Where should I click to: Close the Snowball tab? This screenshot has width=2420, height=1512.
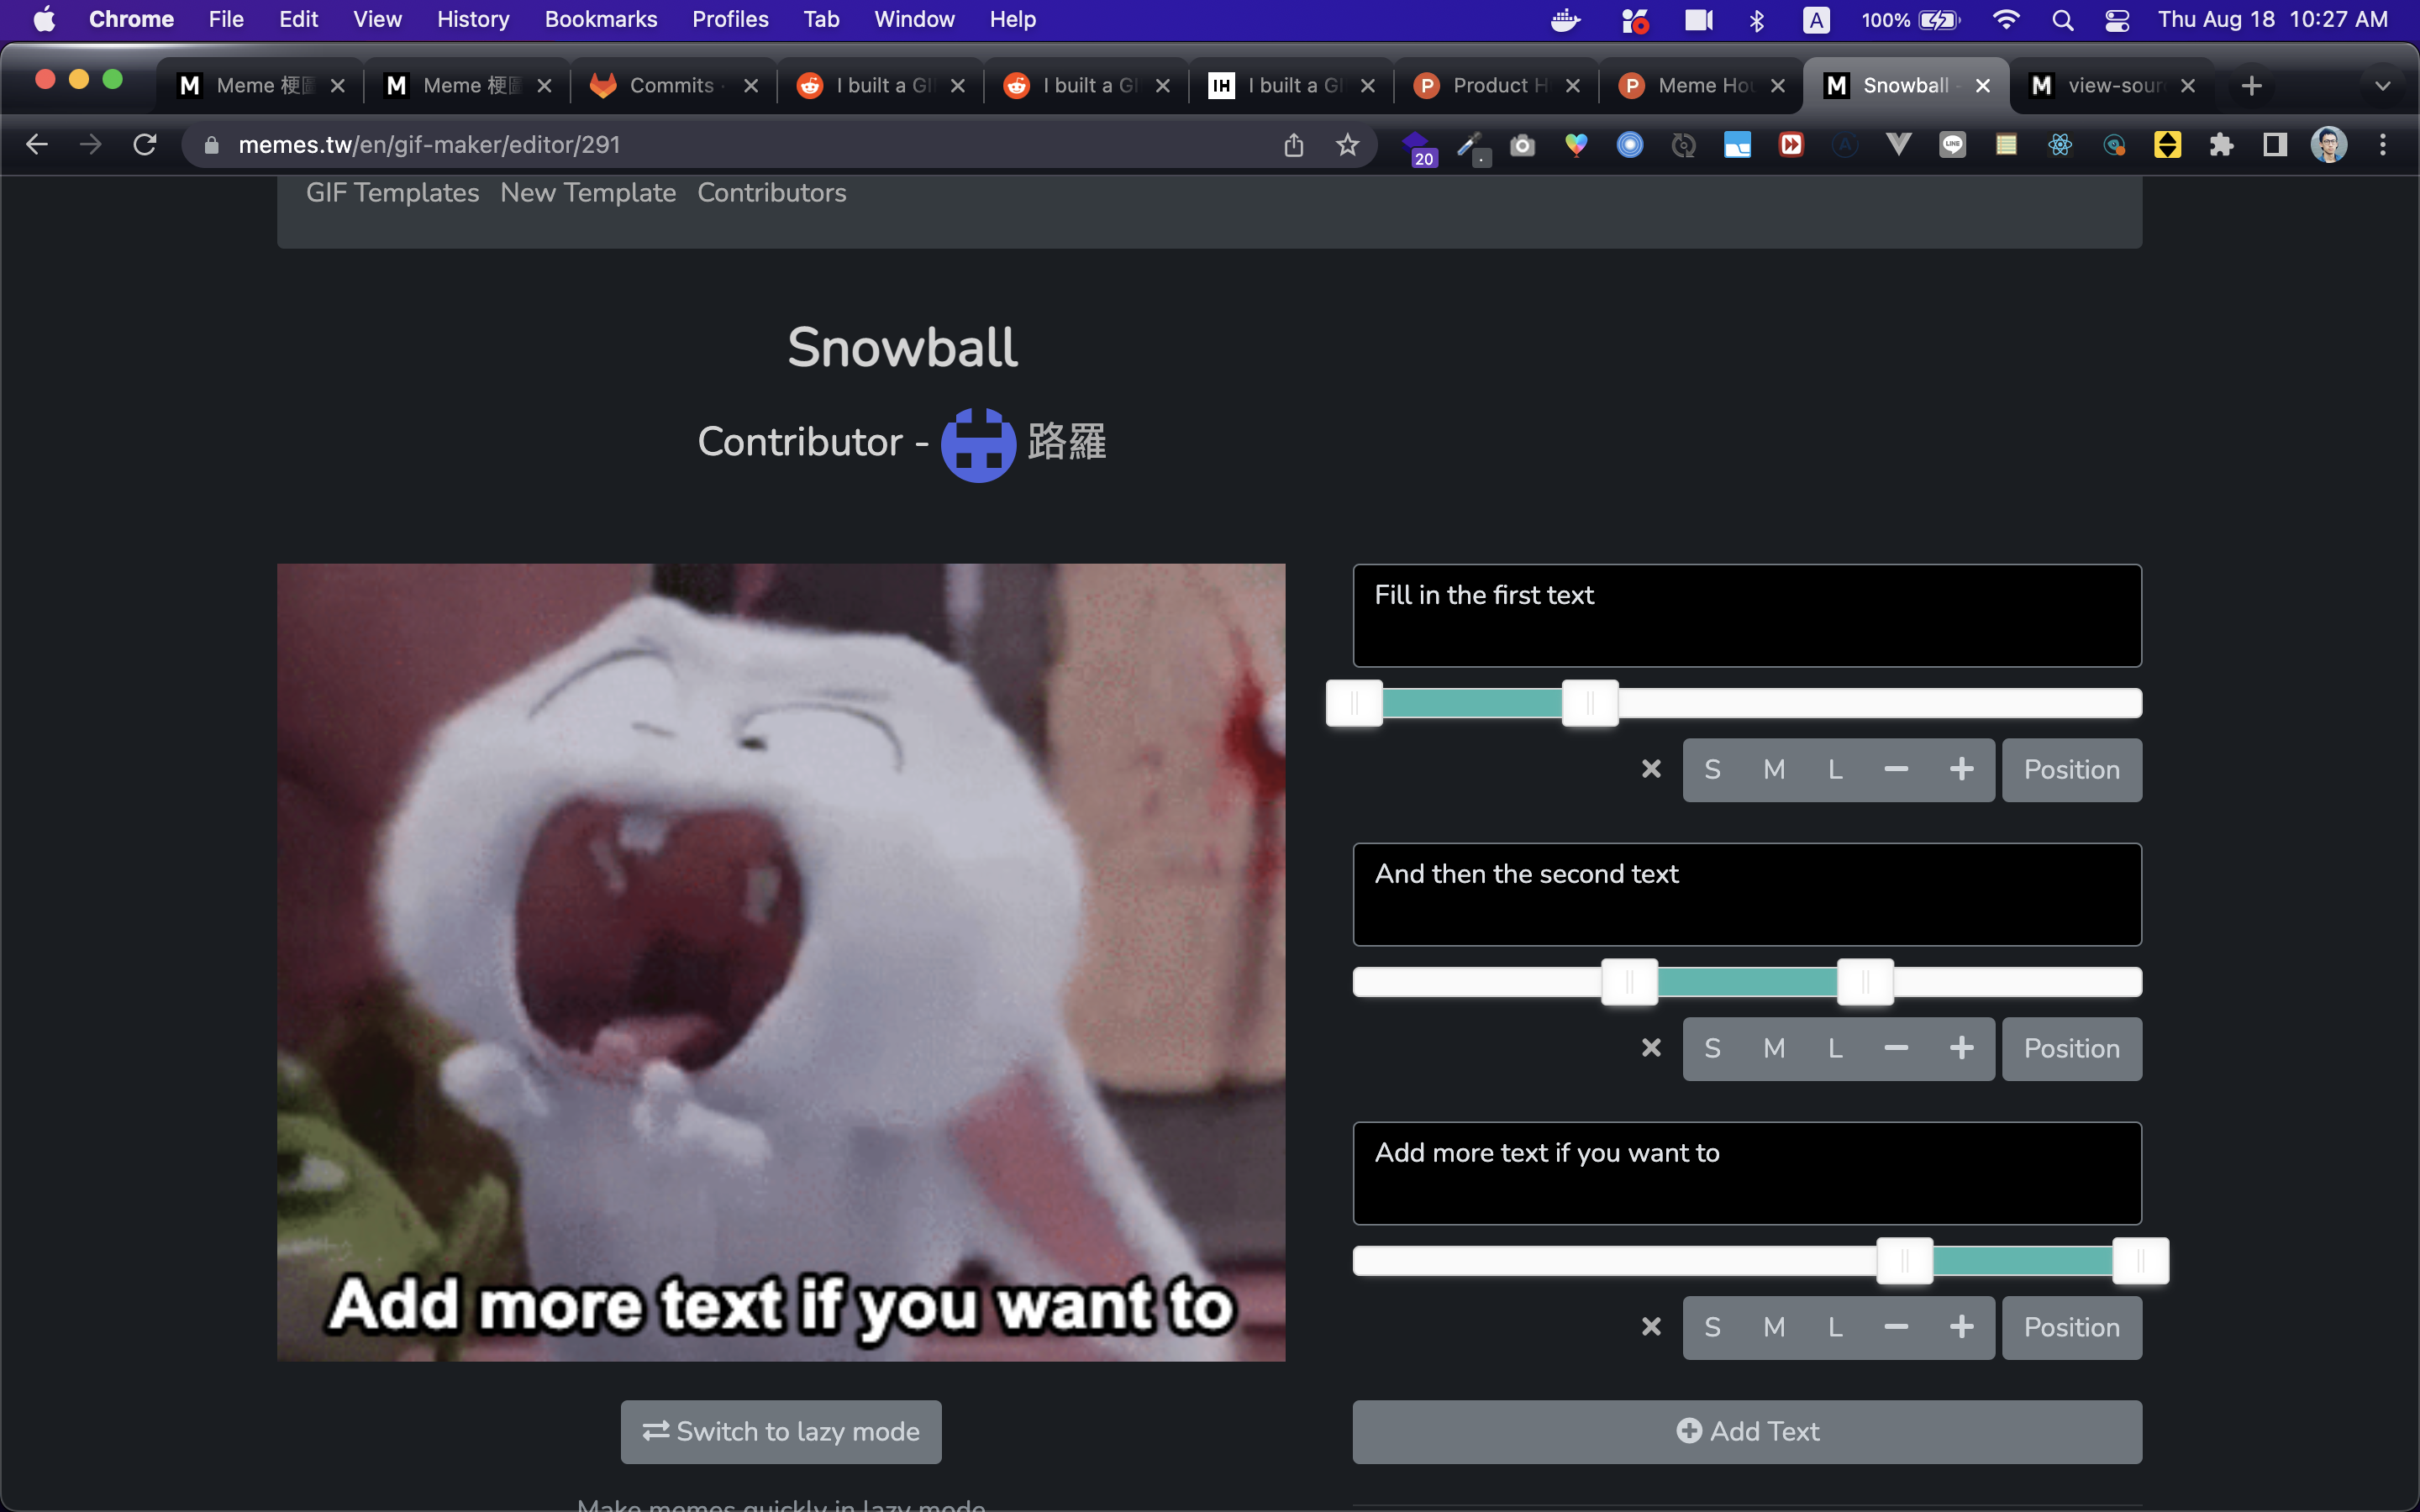(1982, 86)
